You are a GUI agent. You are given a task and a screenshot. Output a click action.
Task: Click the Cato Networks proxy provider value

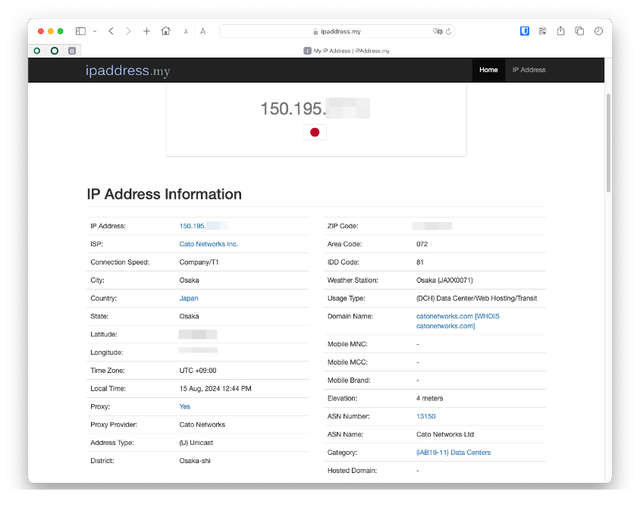click(x=202, y=424)
